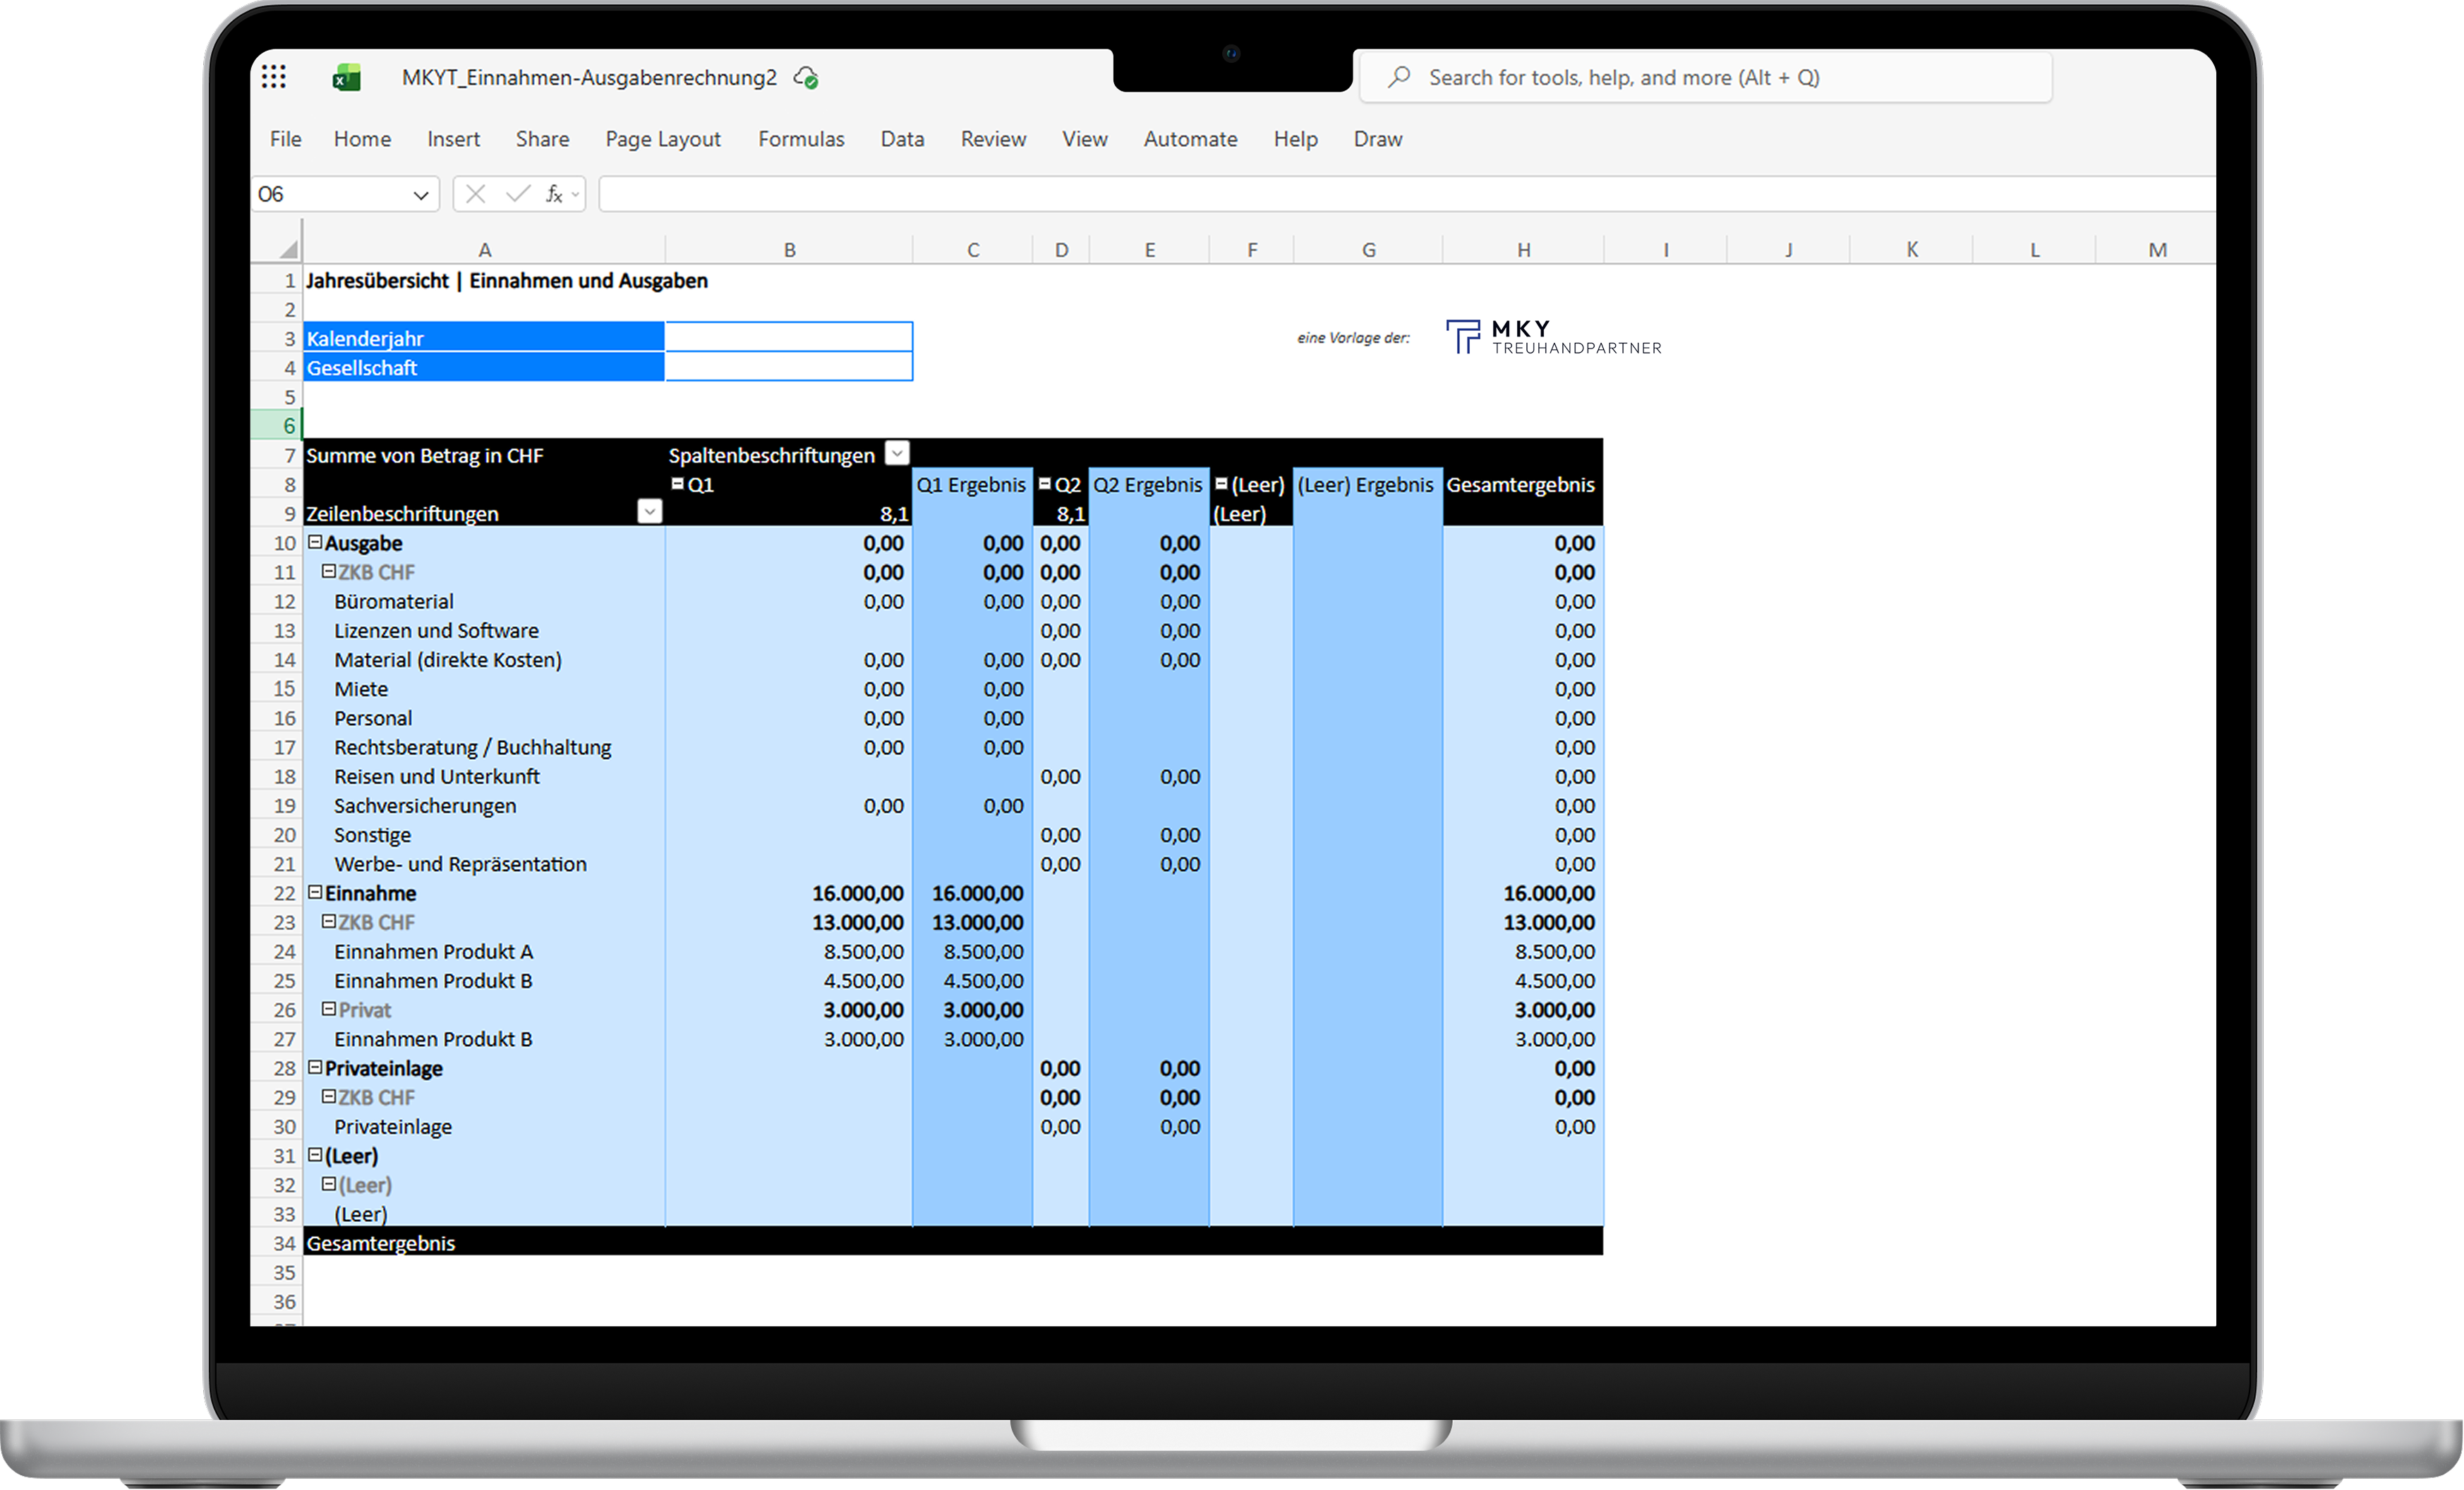Collapse the Einnahme row group
The width and height of the screenshot is (2464, 1490).
point(315,892)
